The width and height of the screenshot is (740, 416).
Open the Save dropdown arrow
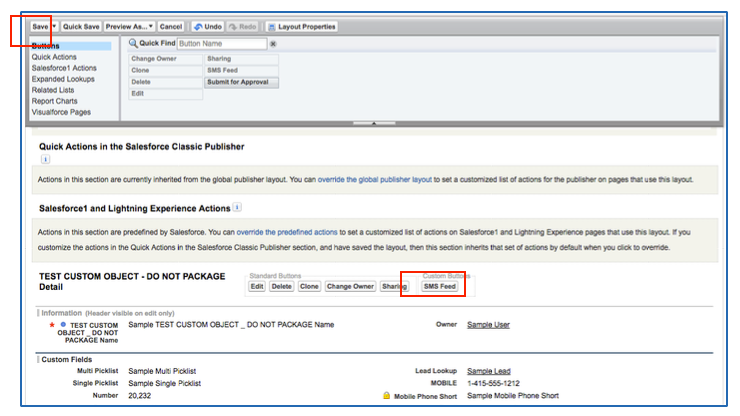point(54,27)
